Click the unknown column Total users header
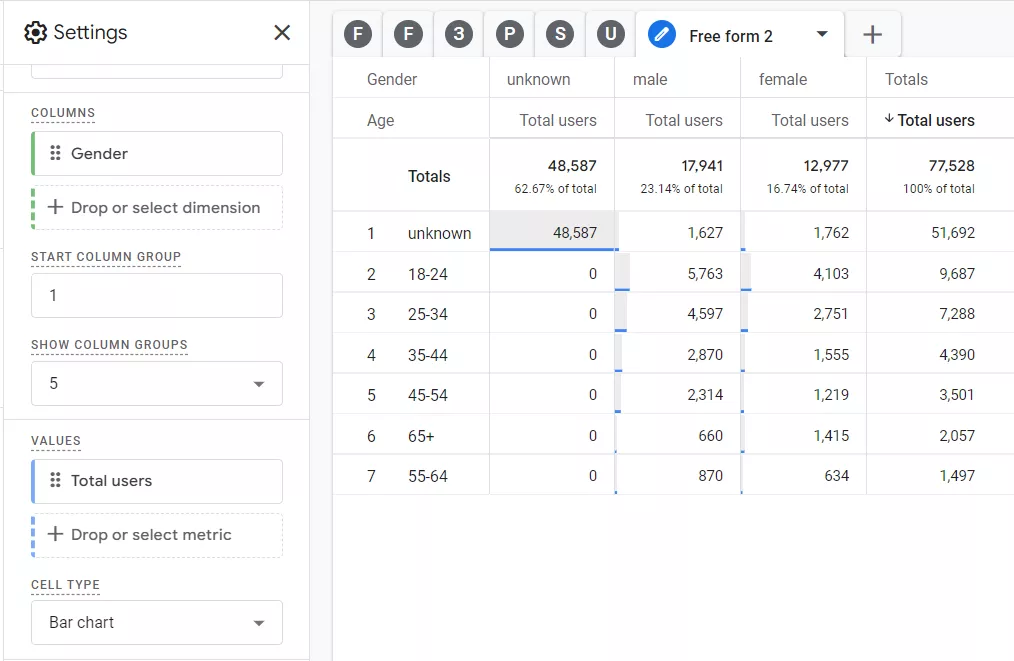The image size is (1014, 661). point(558,120)
